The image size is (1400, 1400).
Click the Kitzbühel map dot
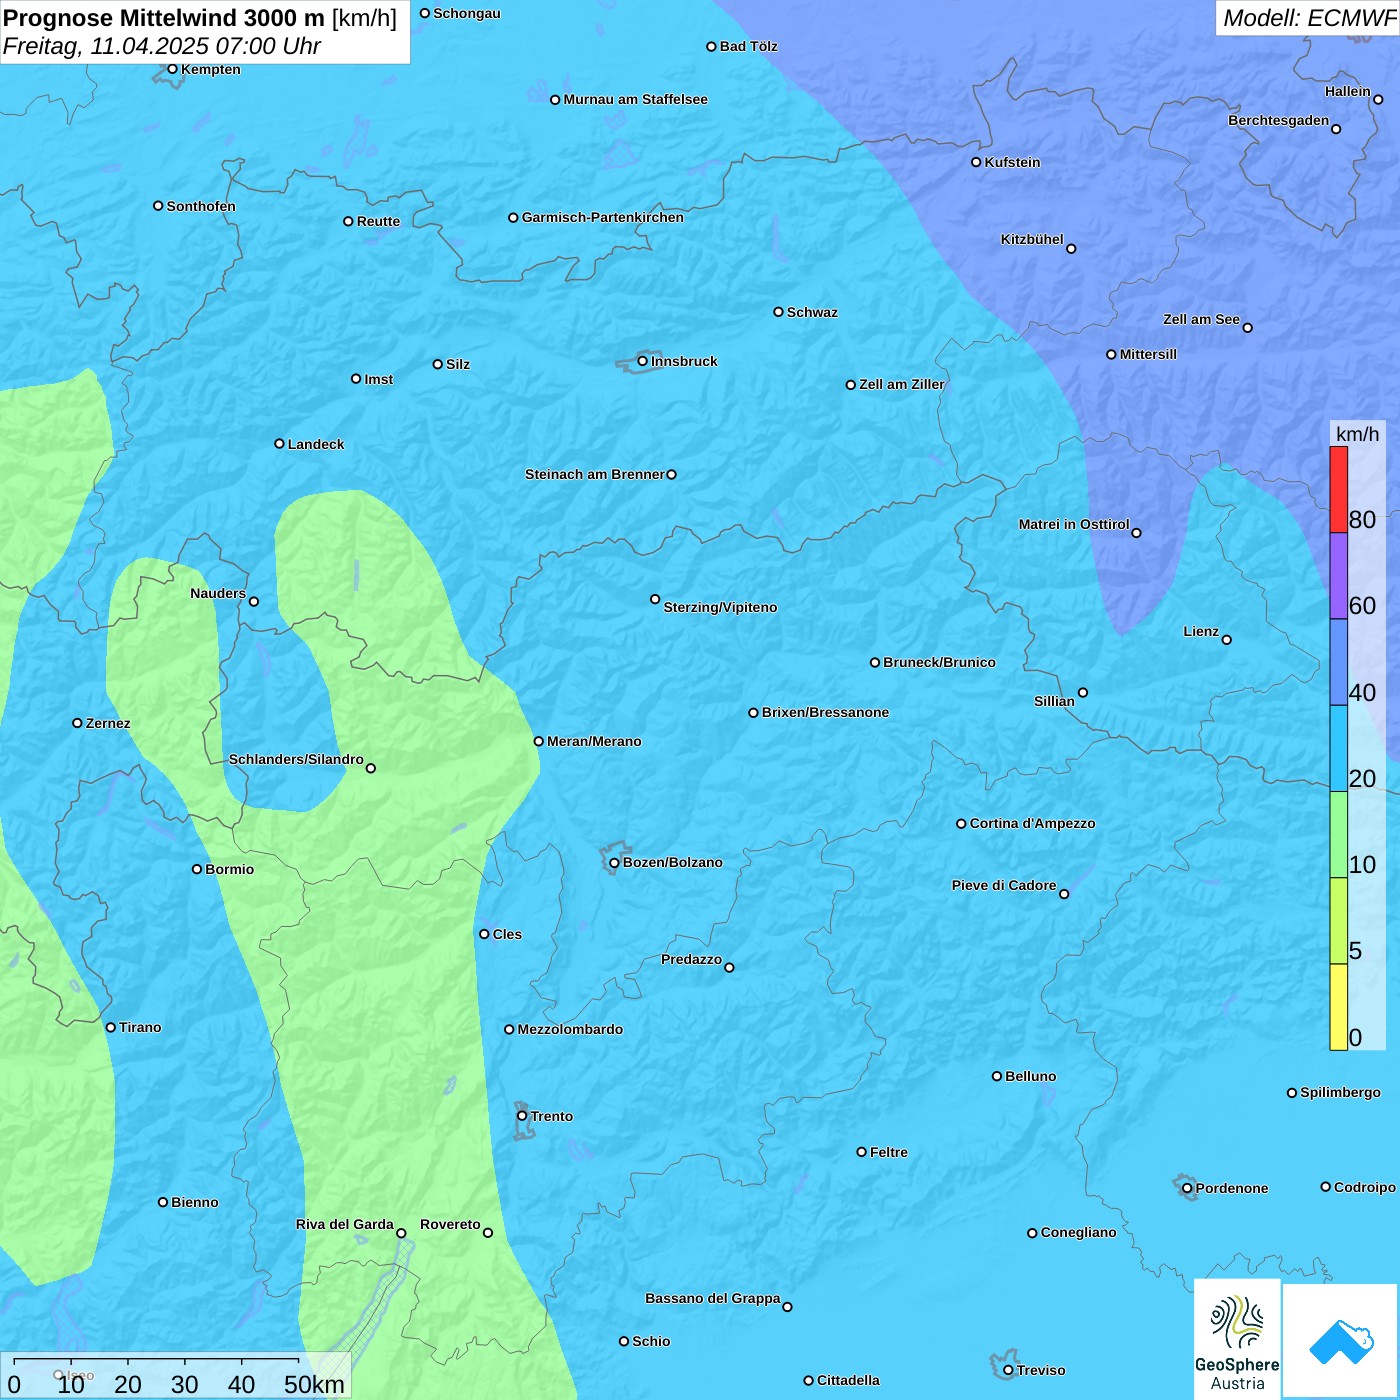click(x=1071, y=249)
